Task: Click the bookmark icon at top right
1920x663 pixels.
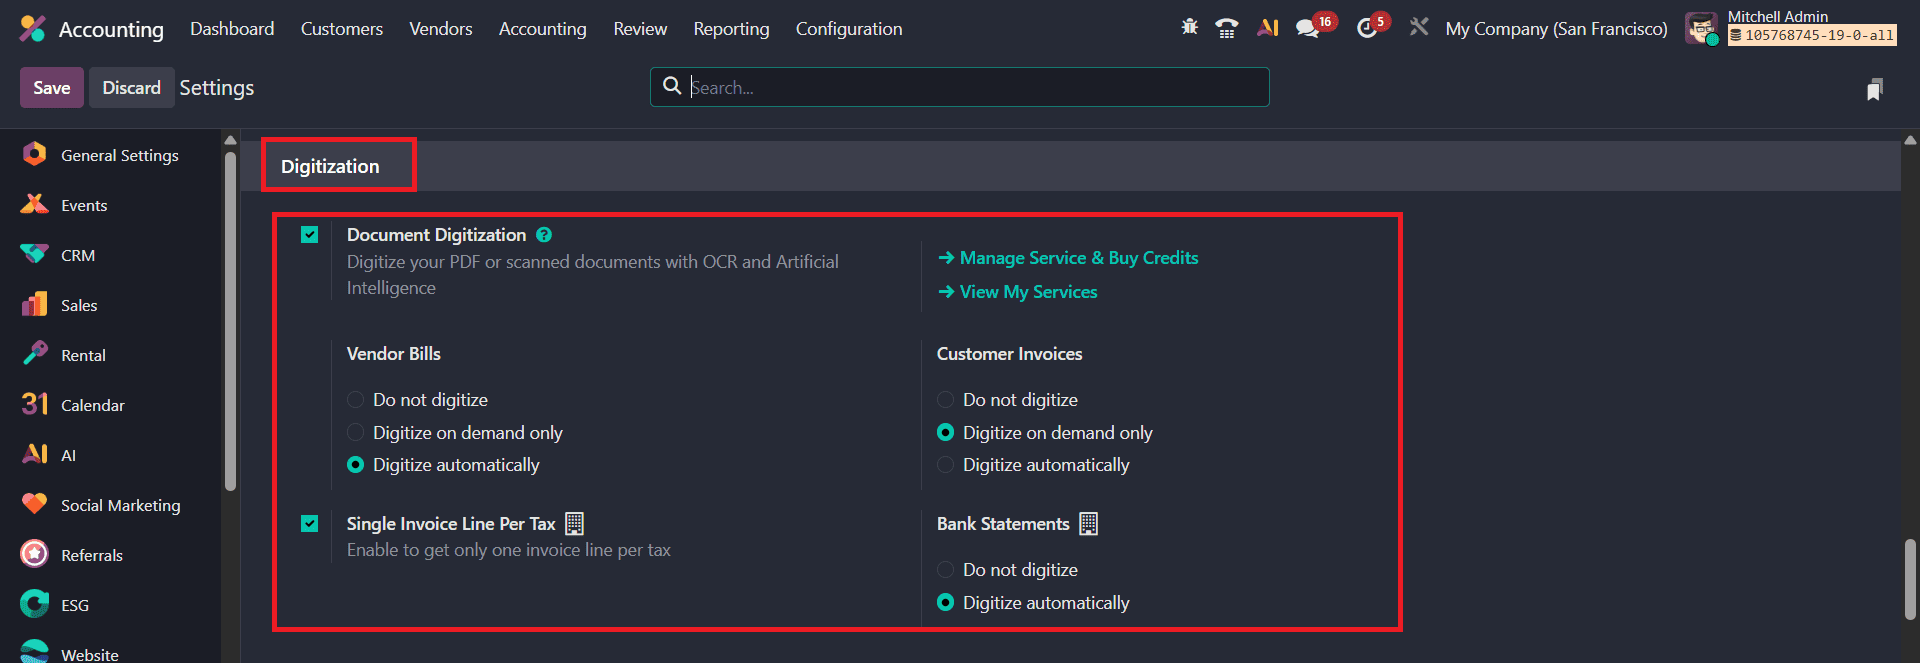Action: (x=1875, y=90)
